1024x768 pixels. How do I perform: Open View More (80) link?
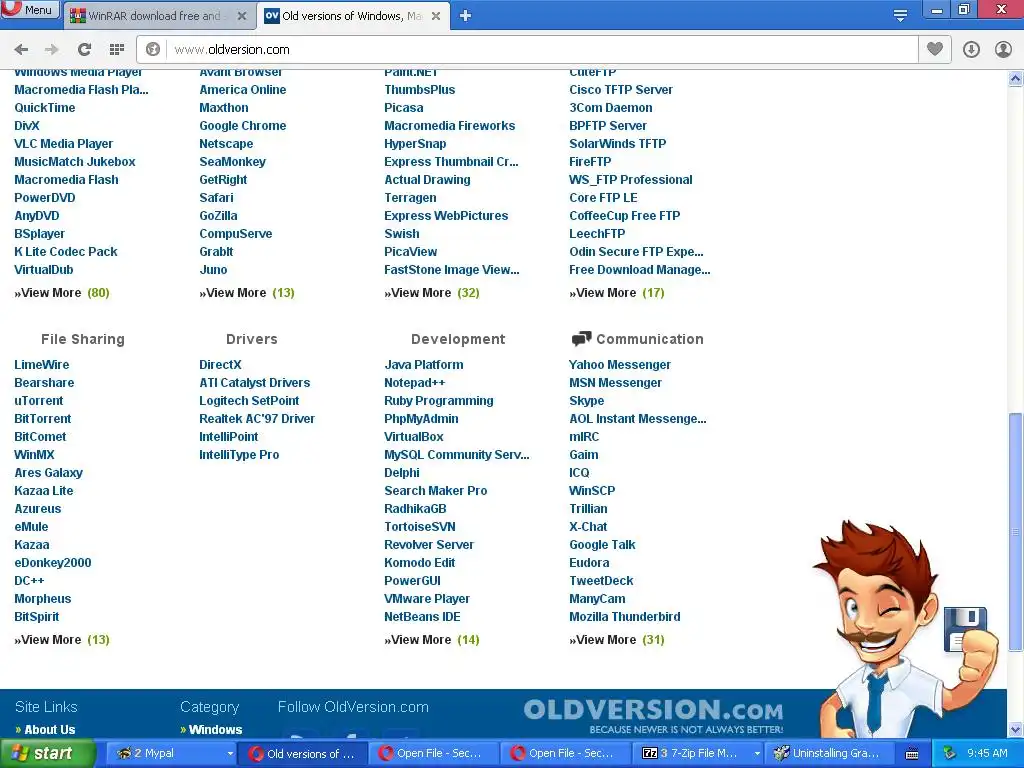62,293
